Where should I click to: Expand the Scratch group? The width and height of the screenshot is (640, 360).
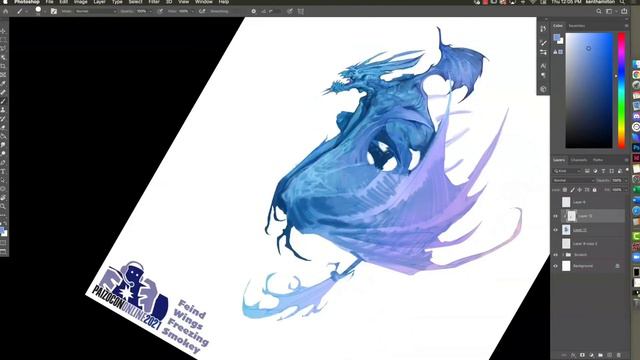click(562, 255)
